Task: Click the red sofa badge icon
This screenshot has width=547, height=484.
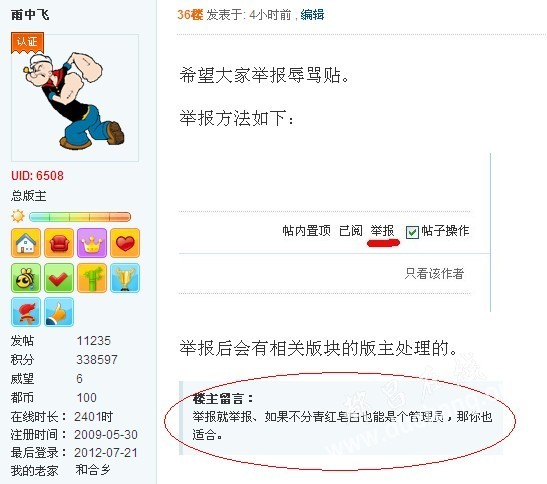Action: click(x=59, y=243)
